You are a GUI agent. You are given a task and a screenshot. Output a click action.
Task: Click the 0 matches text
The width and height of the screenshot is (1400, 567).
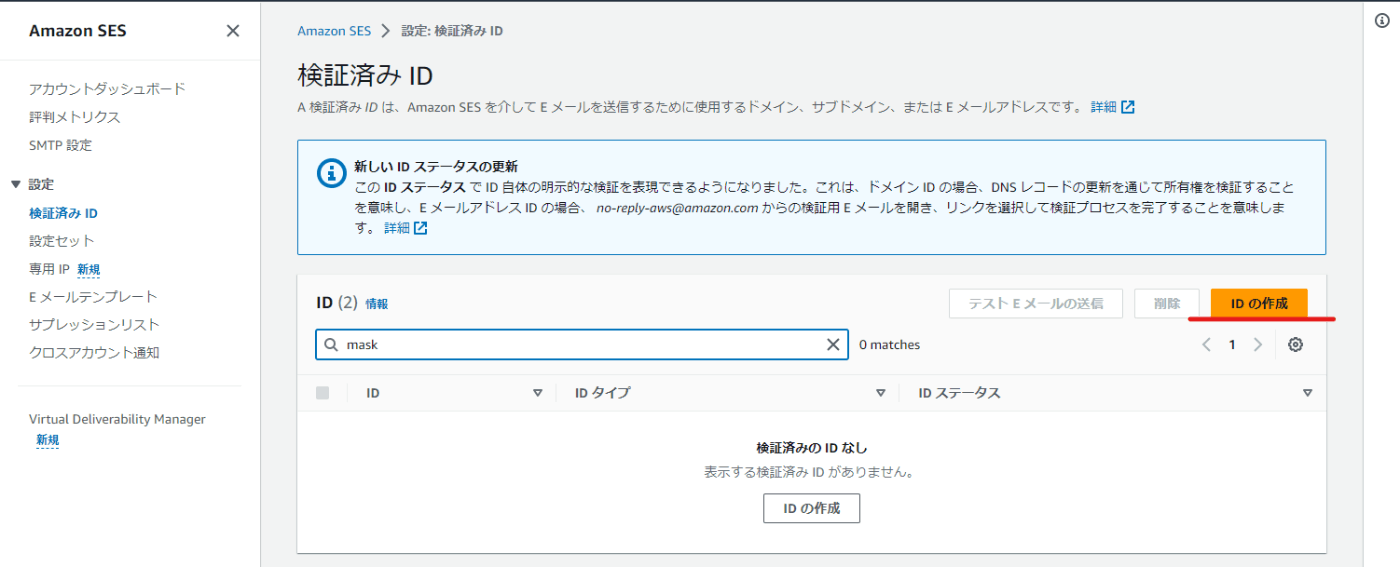(889, 345)
